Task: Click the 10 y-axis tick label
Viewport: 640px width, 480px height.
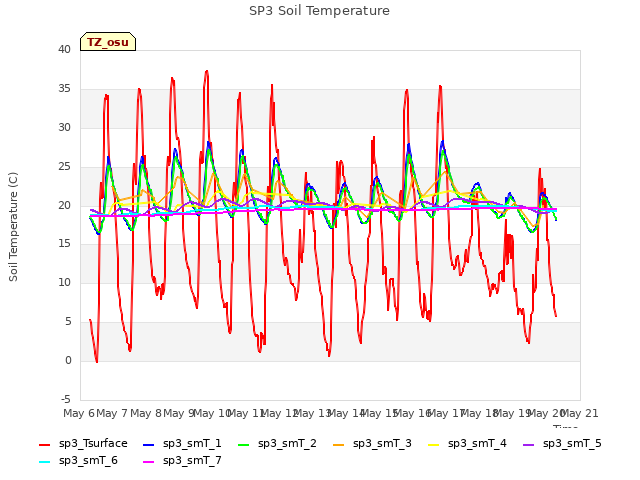Action: pyautogui.click(x=64, y=282)
